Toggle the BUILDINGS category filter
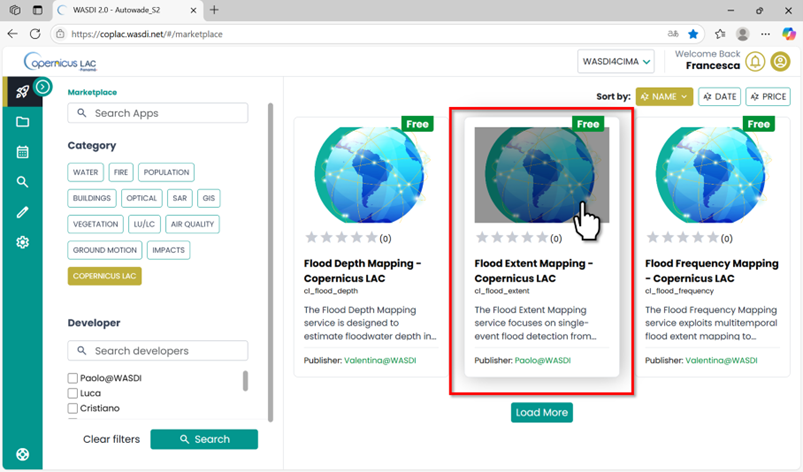This screenshot has height=472, width=803. (92, 198)
